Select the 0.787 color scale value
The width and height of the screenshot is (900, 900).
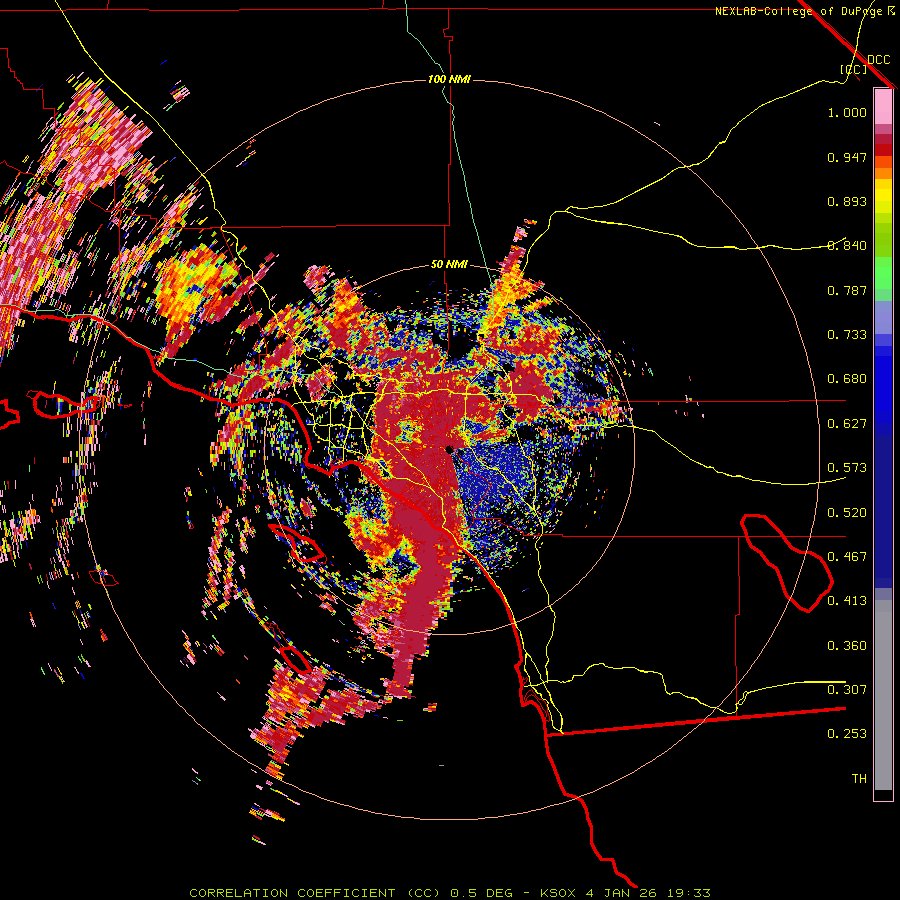coord(847,290)
